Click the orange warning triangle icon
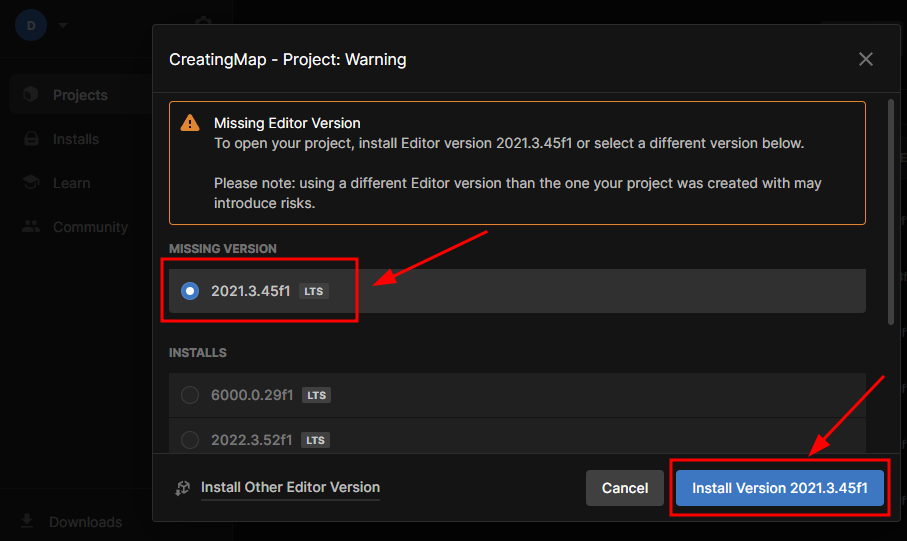907x541 pixels. click(189, 124)
